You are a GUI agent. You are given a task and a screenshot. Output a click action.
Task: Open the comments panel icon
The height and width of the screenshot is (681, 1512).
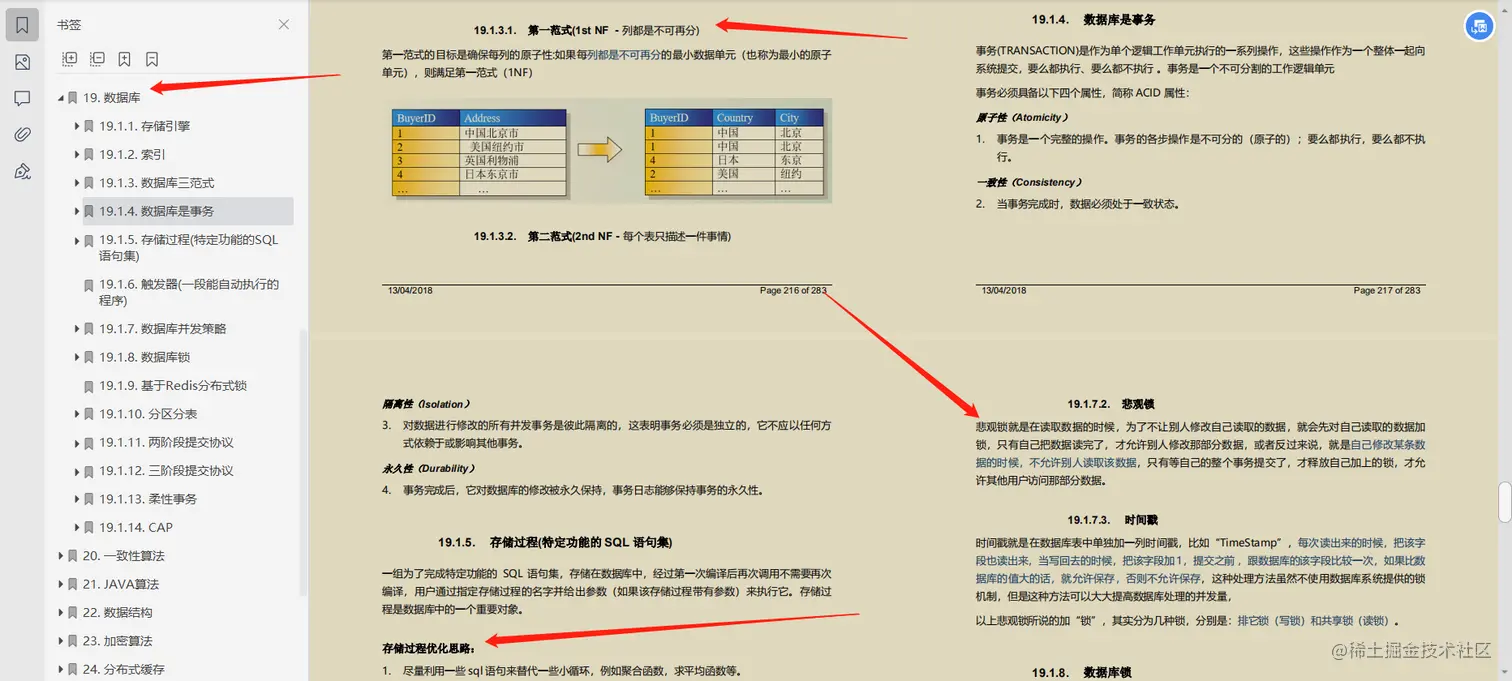click(22, 96)
